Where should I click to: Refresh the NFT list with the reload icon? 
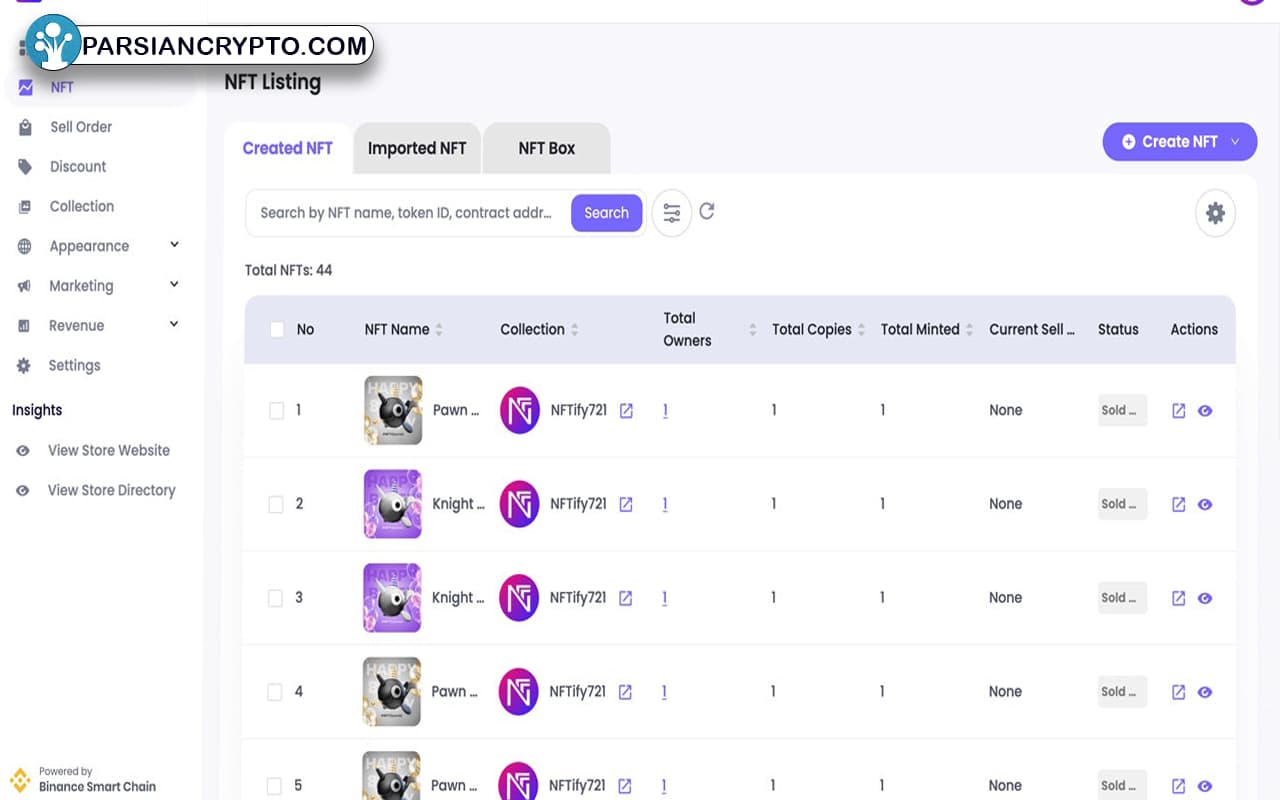coord(707,211)
